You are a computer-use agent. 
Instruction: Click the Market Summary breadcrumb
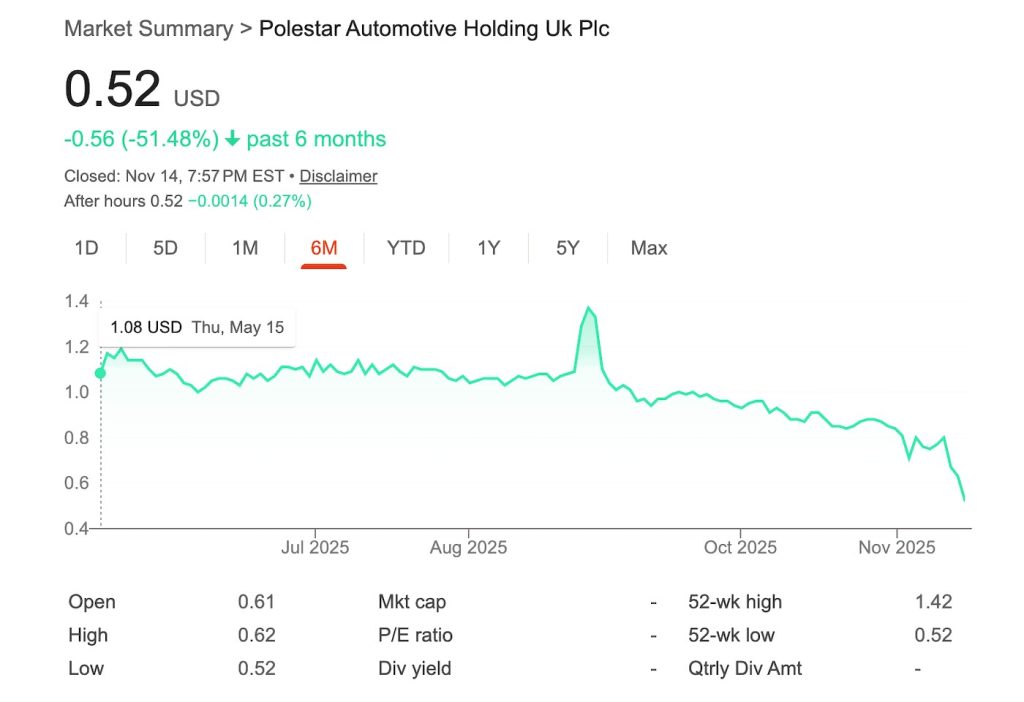146,28
